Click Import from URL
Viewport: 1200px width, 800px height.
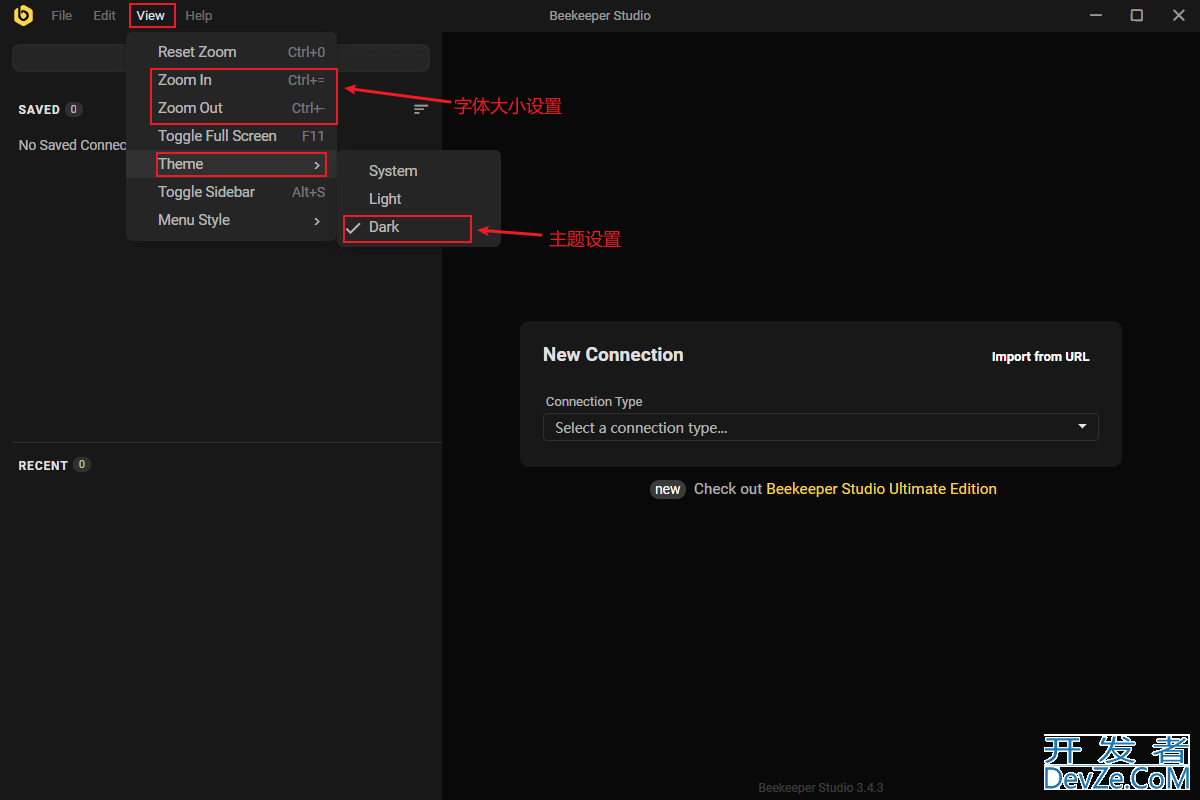pyautogui.click(x=1040, y=357)
